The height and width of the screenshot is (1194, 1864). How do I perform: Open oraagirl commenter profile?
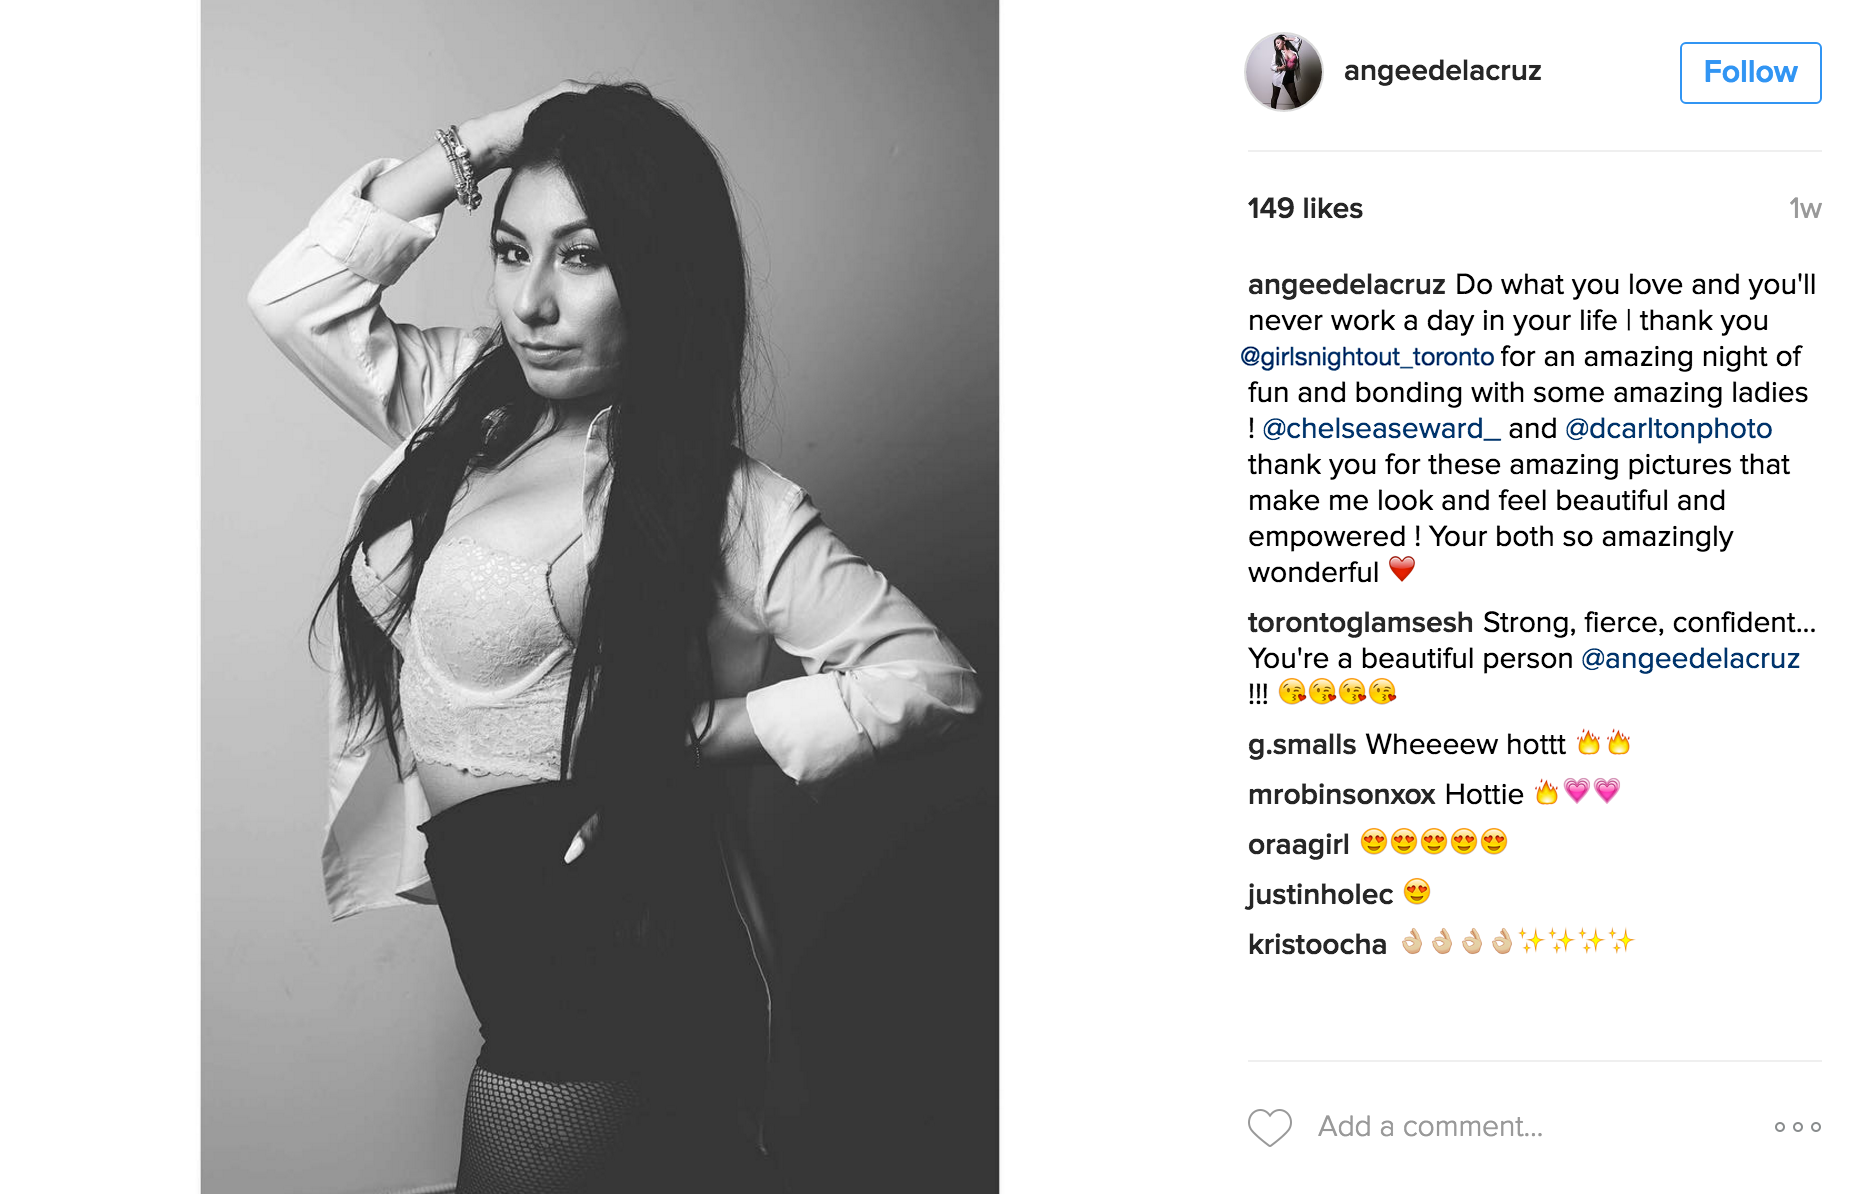(1298, 845)
